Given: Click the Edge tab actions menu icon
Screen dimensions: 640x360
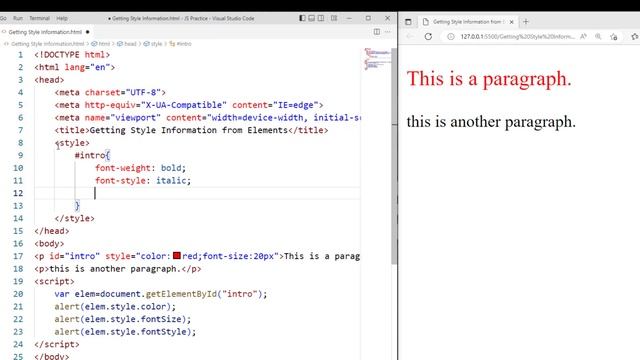Looking at the screenshot, I should (408, 22).
